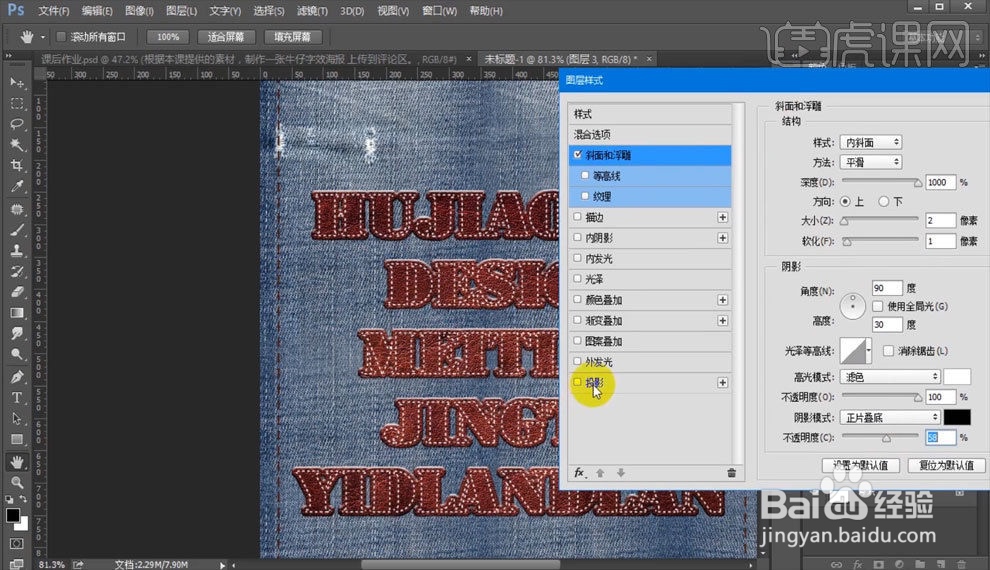Open the 文件(F) menu

coord(54,11)
